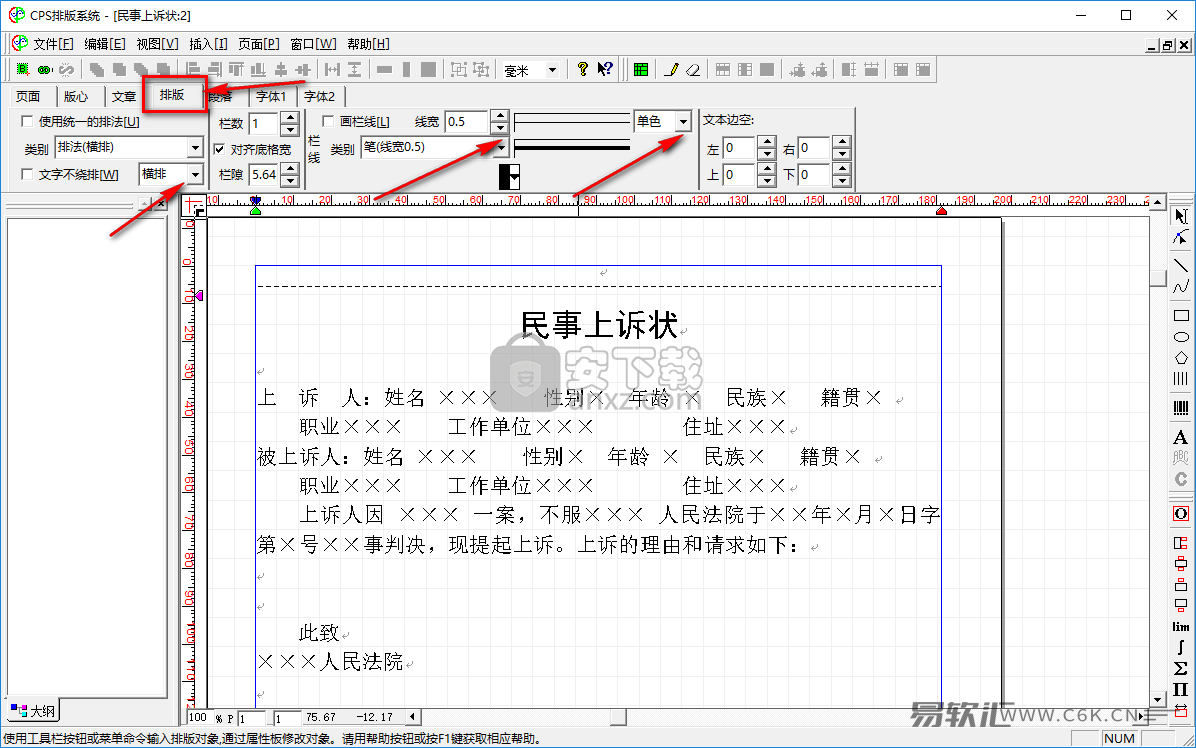Select the eraser tool in toolbar
The height and width of the screenshot is (748, 1196).
[693, 70]
